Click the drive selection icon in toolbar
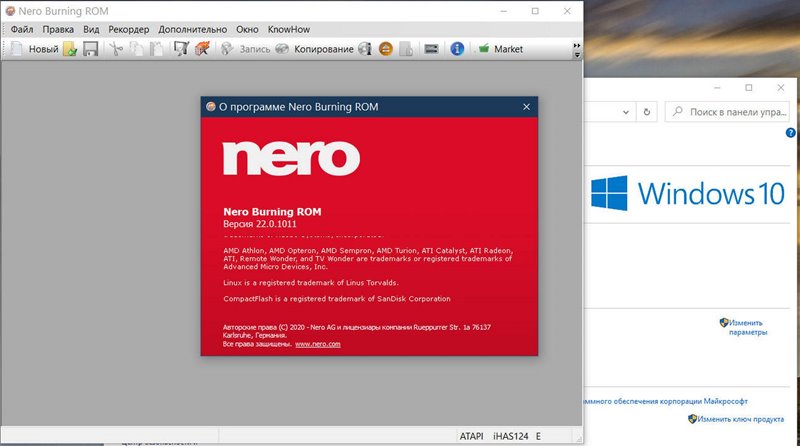This screenshot has width=800, height=446. click(x=431, y=48)
